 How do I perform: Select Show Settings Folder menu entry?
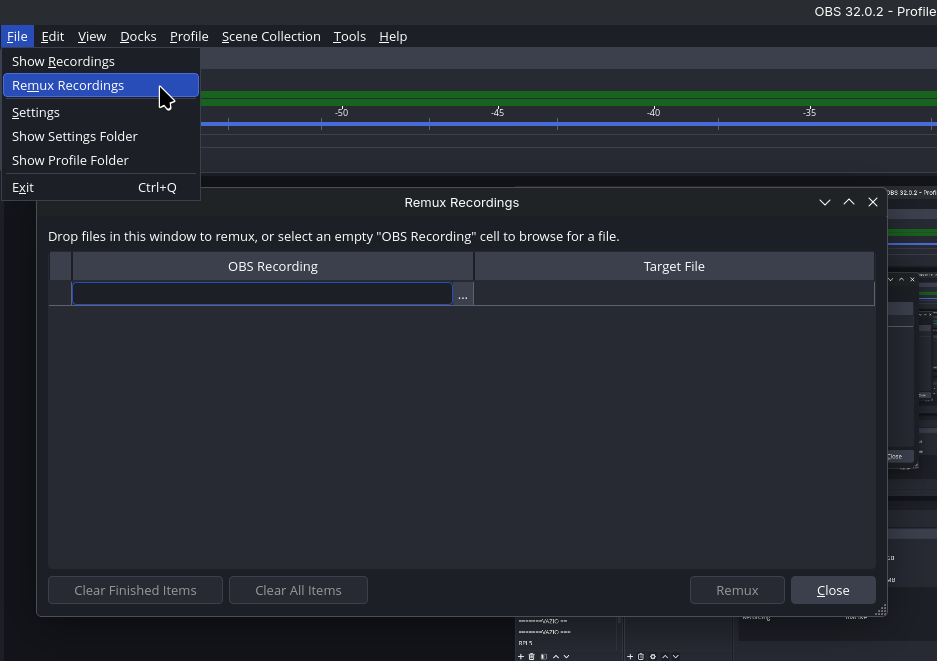point(75,136)
